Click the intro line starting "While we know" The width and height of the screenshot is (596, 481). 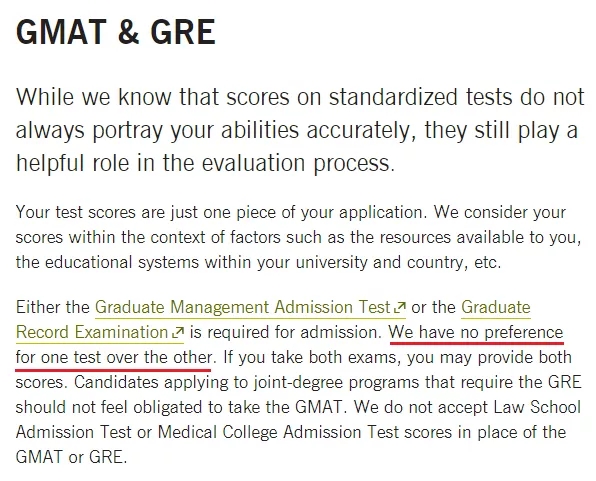coord(300,97)
